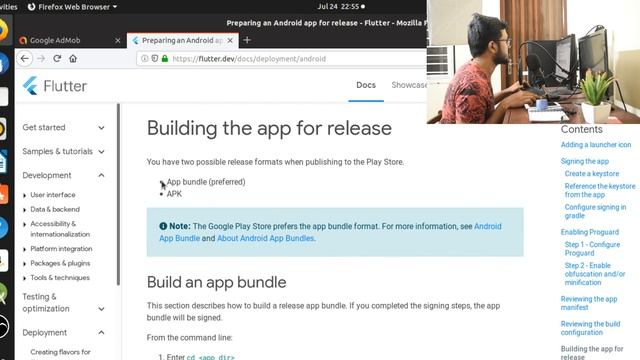Jump to Signing the app section

[584, 161]
